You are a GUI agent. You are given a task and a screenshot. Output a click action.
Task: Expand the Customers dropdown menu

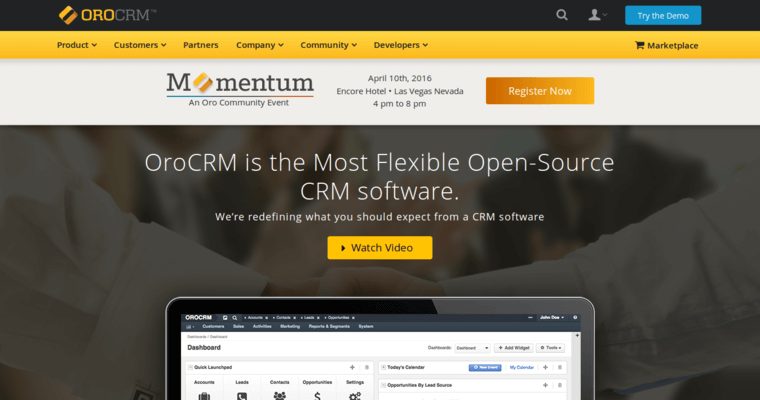(x=140, y=45)
